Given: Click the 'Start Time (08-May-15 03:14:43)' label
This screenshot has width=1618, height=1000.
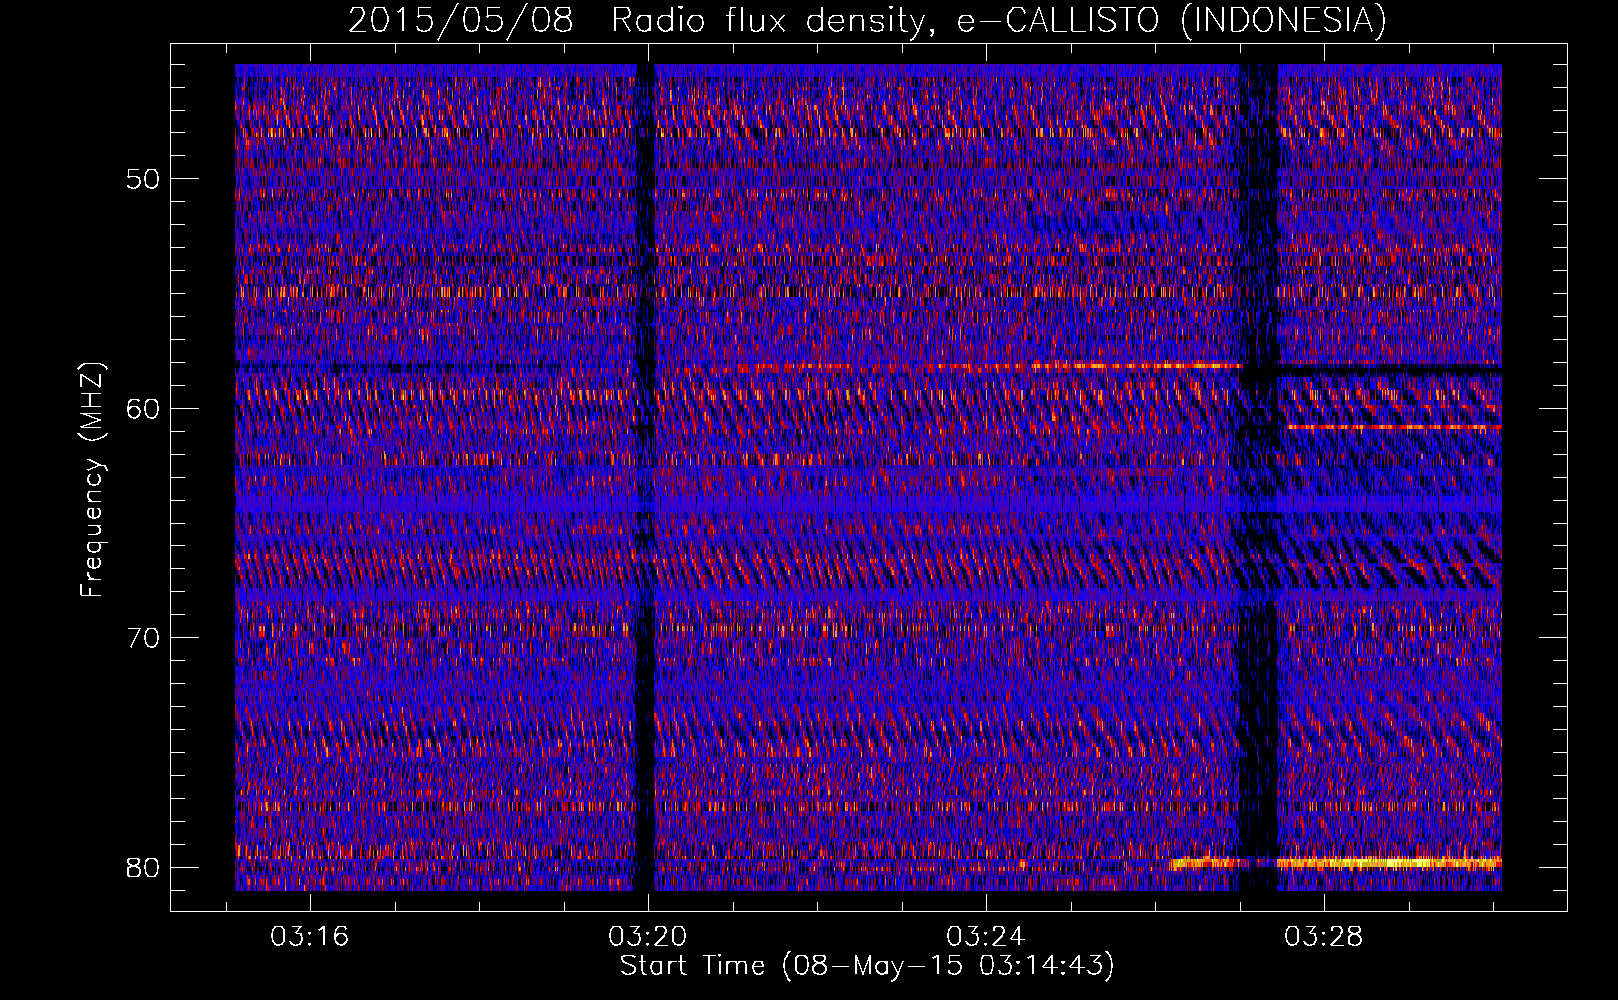Looking at the screenshot, I should [x=867, y=966].
